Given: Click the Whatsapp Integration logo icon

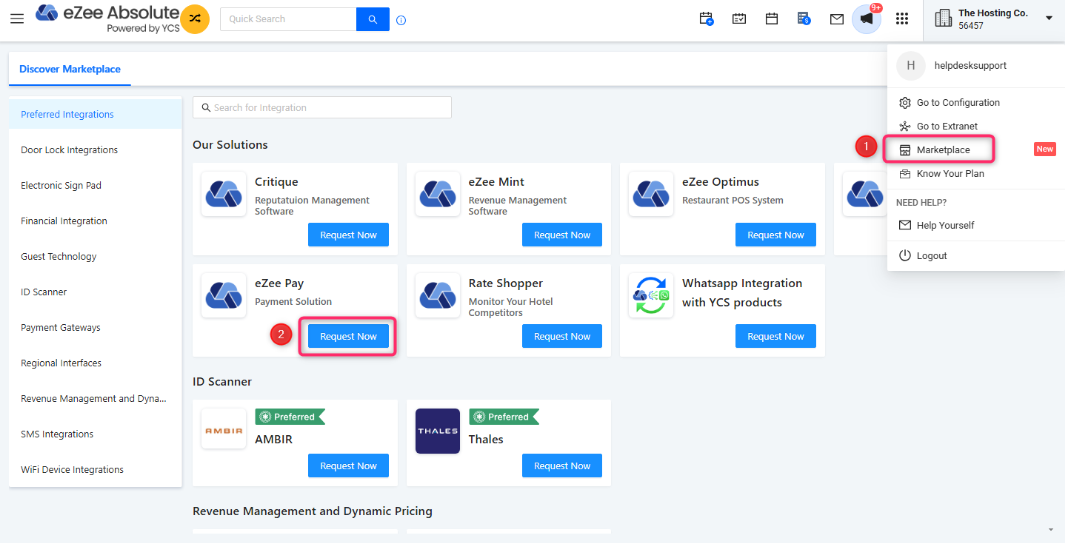Looking at the screenshot, I should pos(651,295).
